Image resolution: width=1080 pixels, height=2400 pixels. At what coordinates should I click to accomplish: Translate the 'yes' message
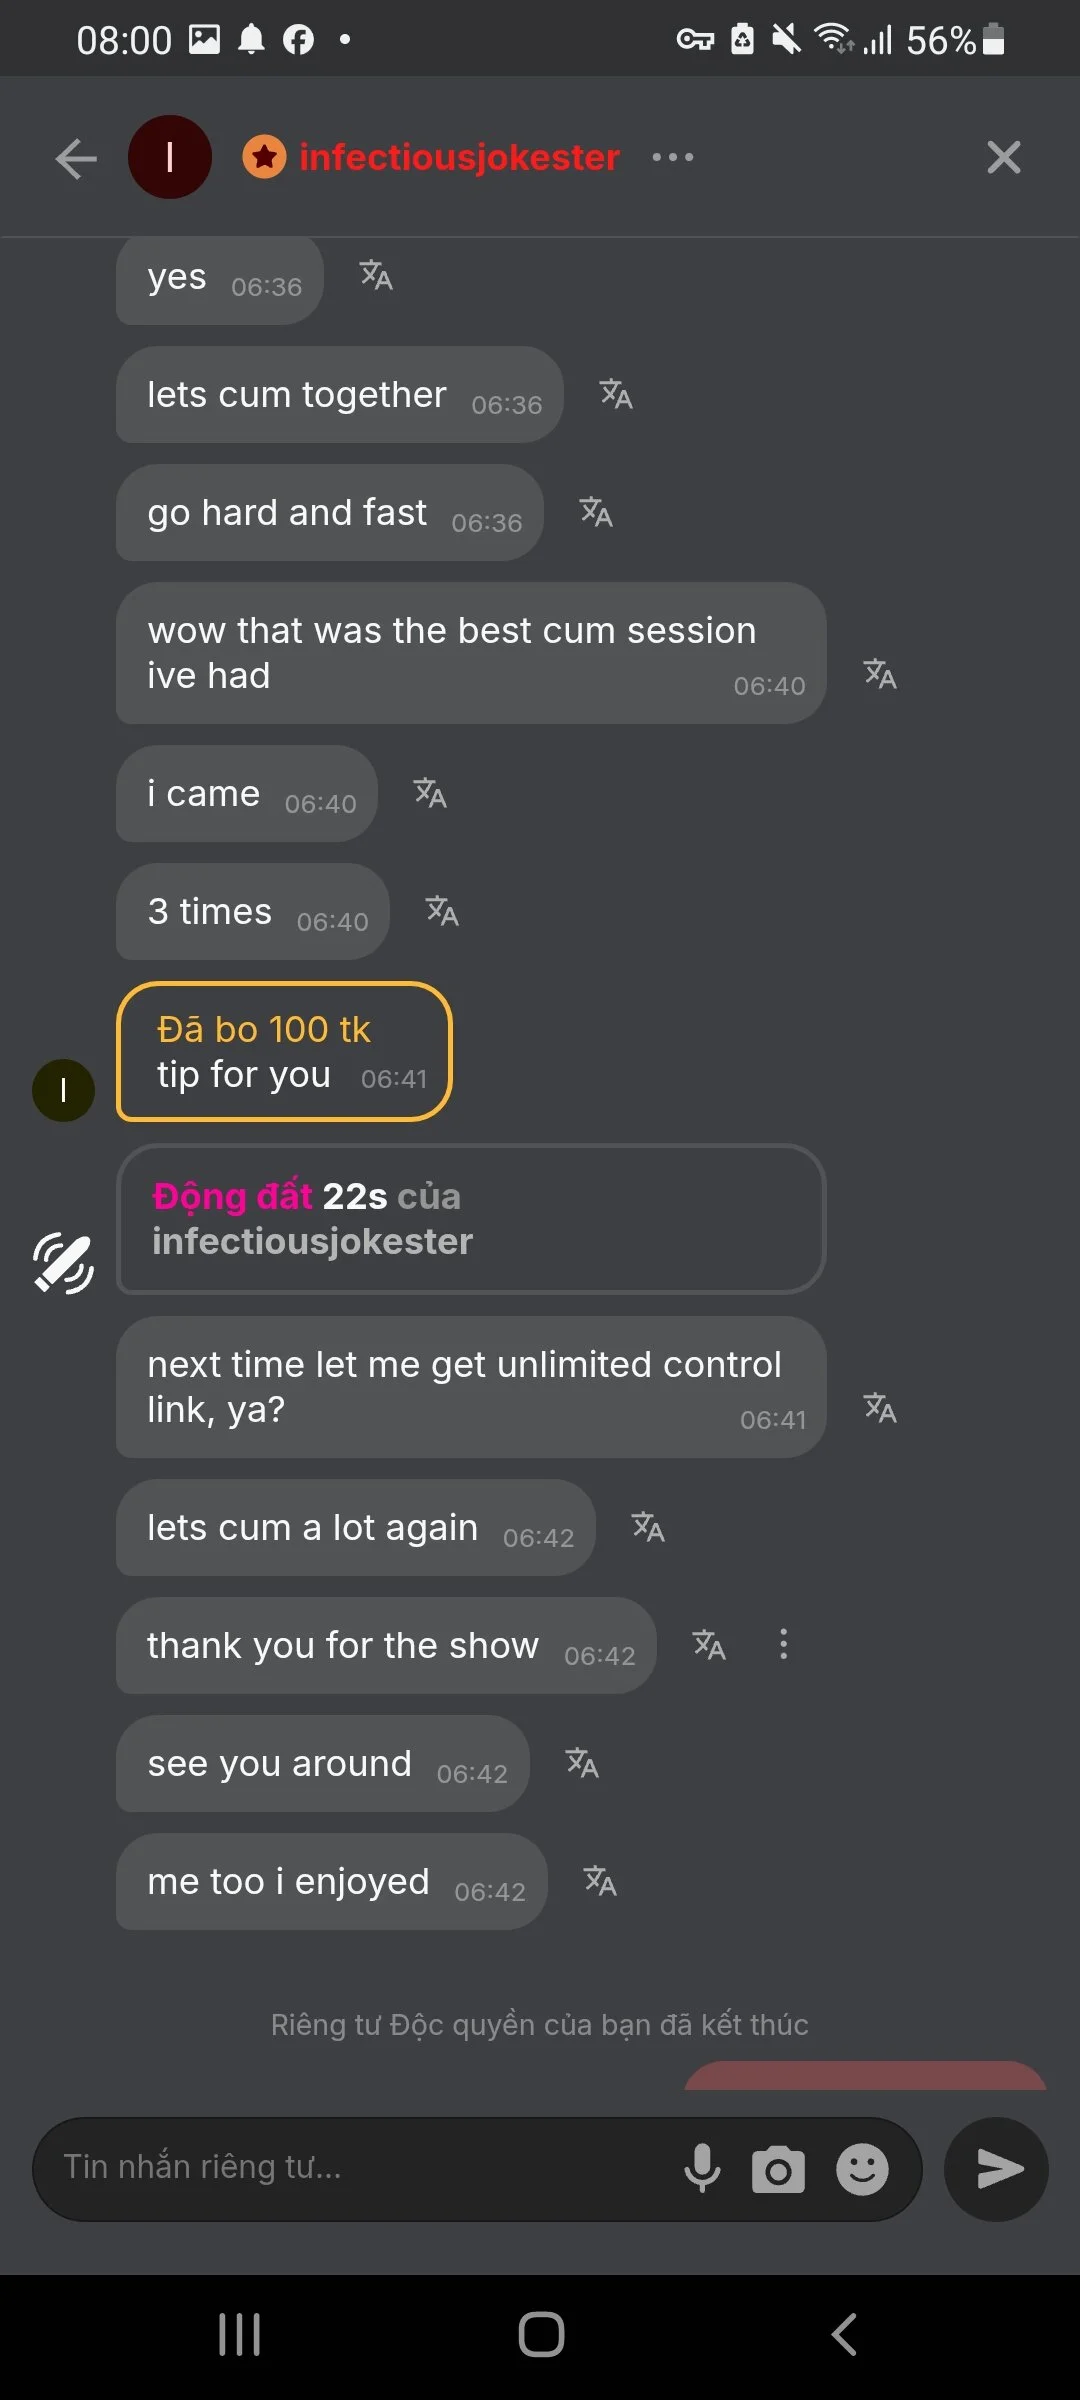pos(377,275)
